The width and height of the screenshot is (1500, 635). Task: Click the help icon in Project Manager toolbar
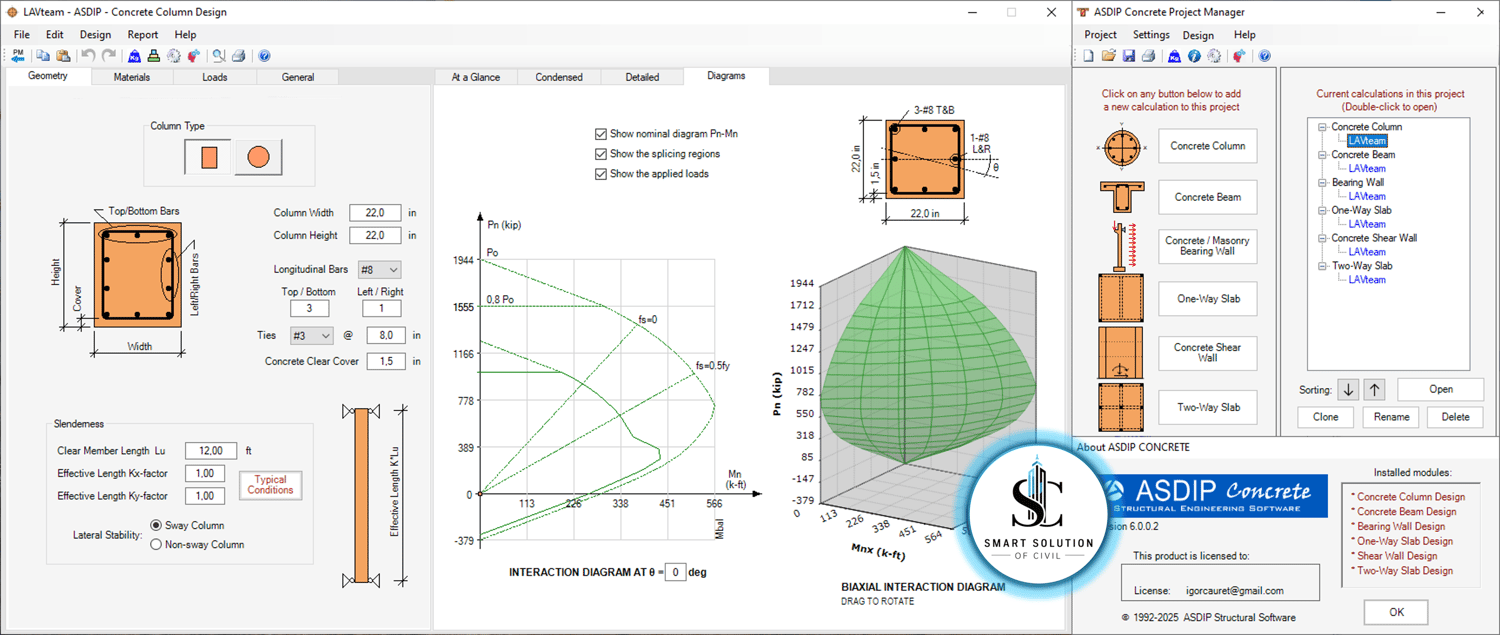[1264, 56]
